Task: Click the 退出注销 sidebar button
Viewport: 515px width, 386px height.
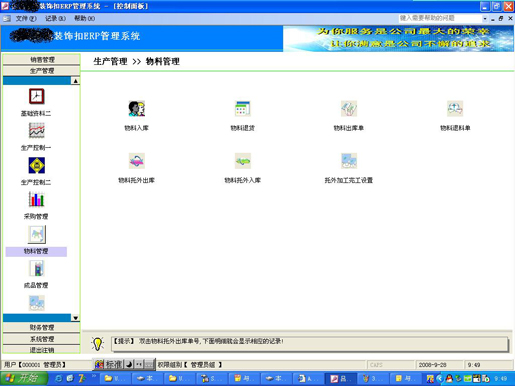Action: coord(41,350)
